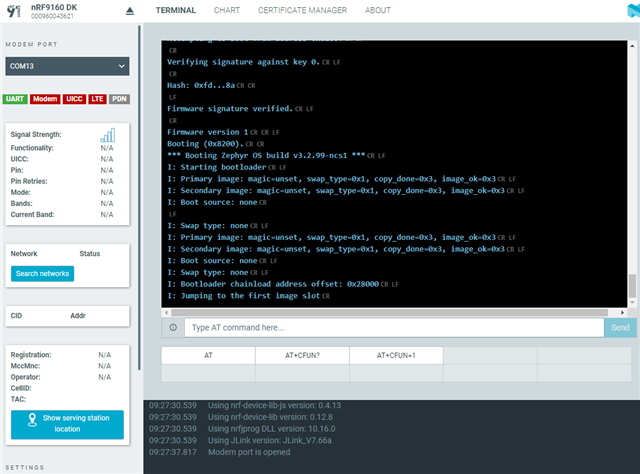Click the Network column header
Screen dimensions: 640x474
click(x=24, y=254)
